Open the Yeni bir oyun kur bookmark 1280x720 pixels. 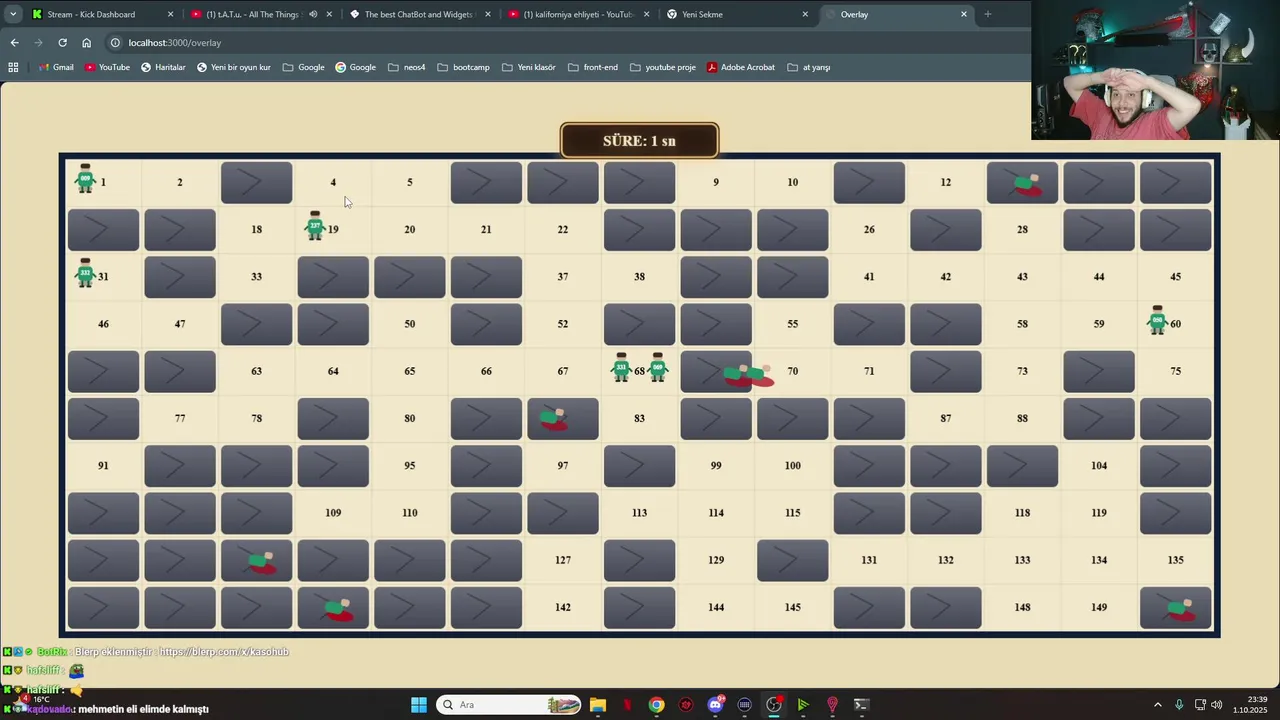[234, 67]
